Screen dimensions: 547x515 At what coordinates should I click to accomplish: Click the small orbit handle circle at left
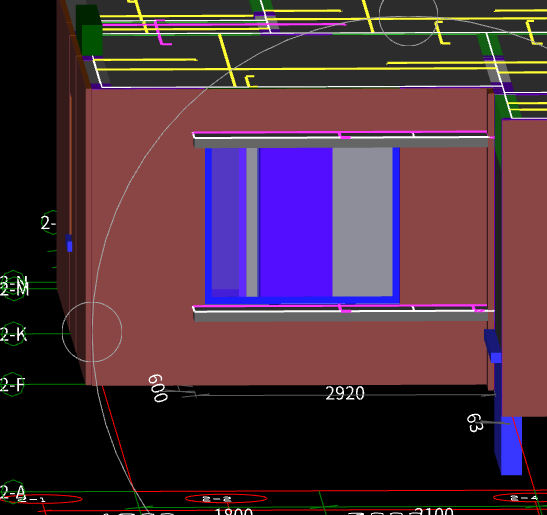[92, 332]
